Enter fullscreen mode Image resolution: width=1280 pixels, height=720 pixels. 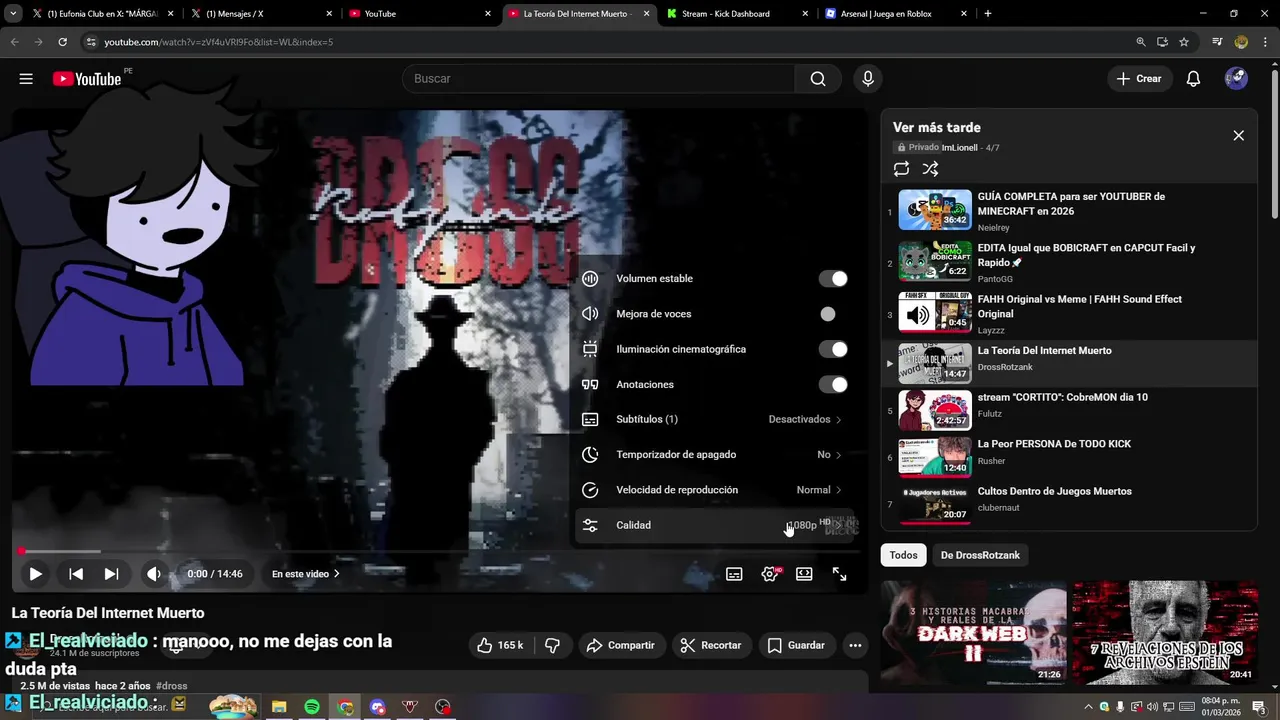tap(840, 574)
